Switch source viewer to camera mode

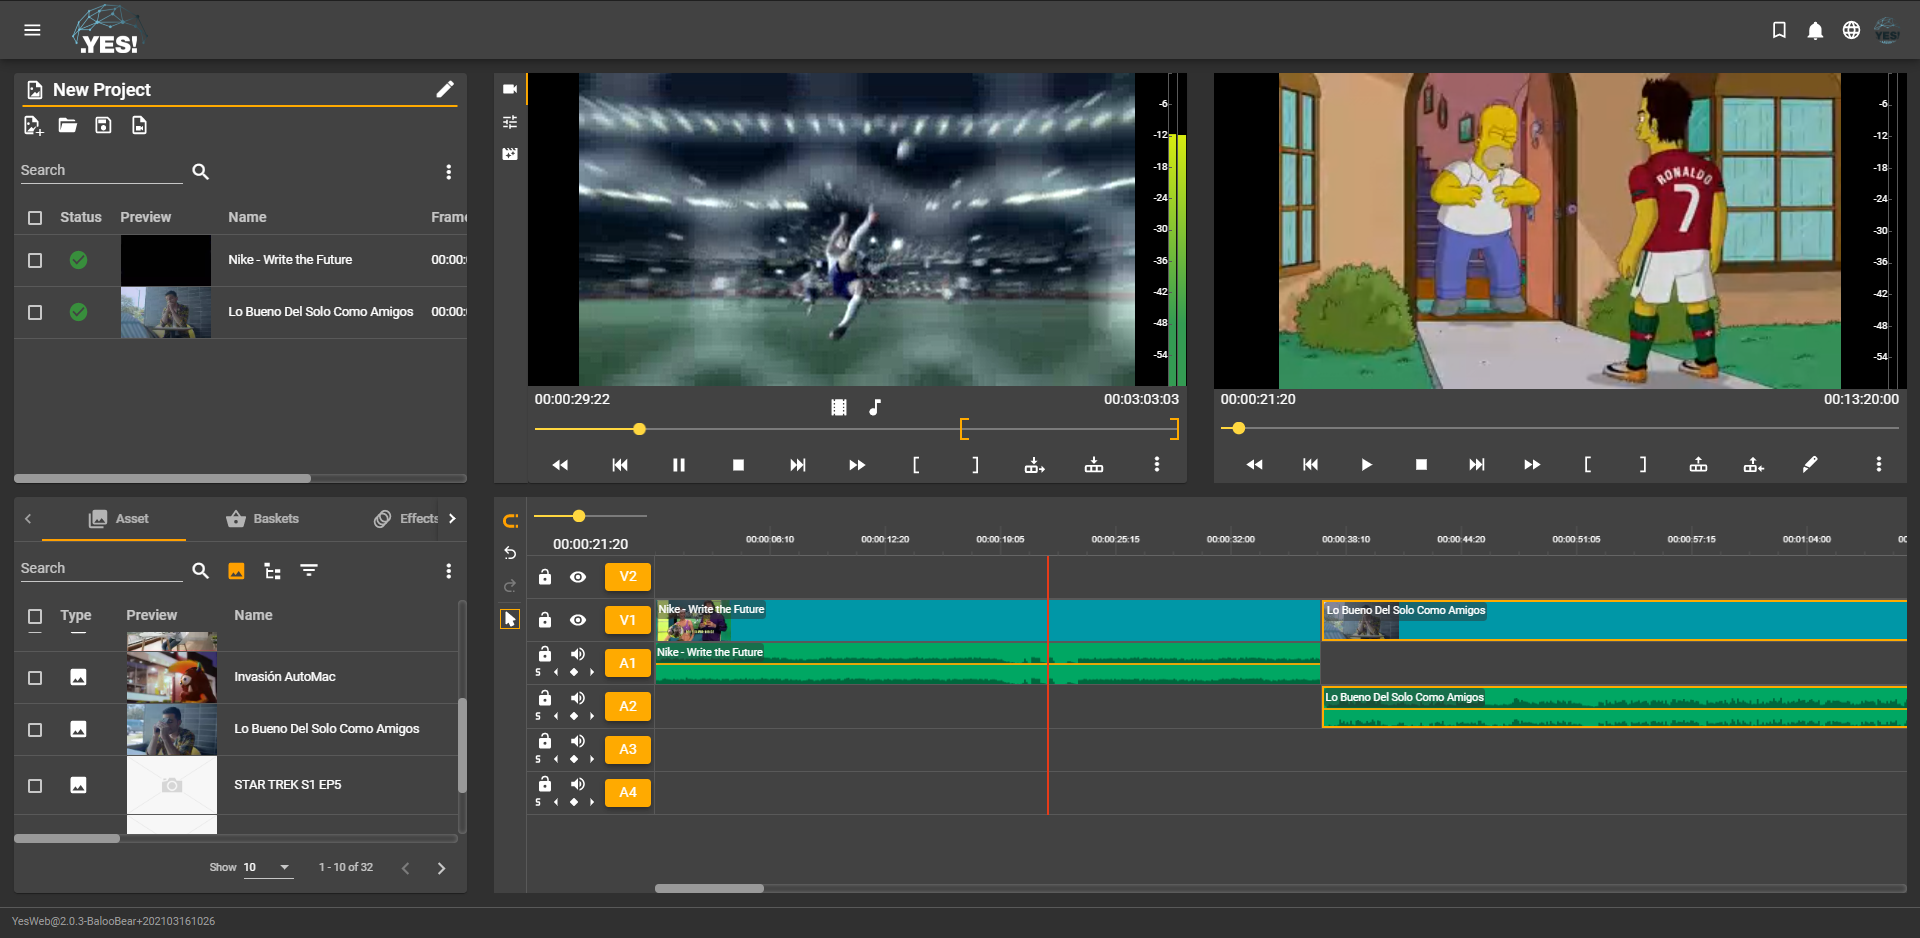510,89
